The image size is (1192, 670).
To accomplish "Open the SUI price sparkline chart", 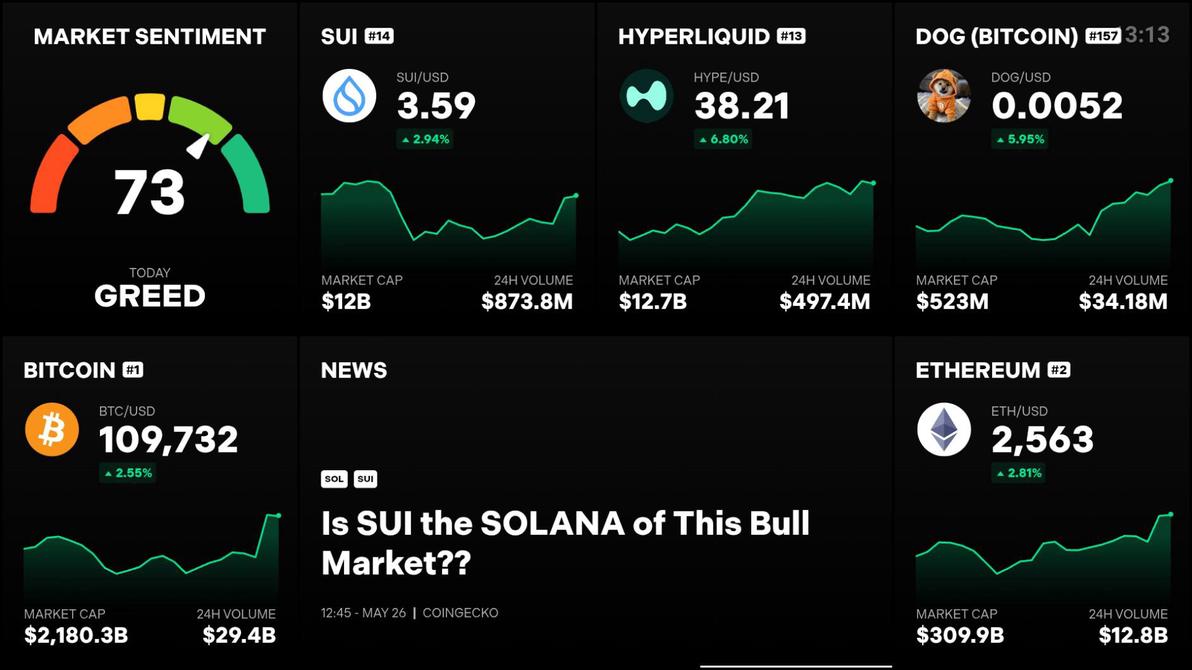I will (x=449, y=222).
